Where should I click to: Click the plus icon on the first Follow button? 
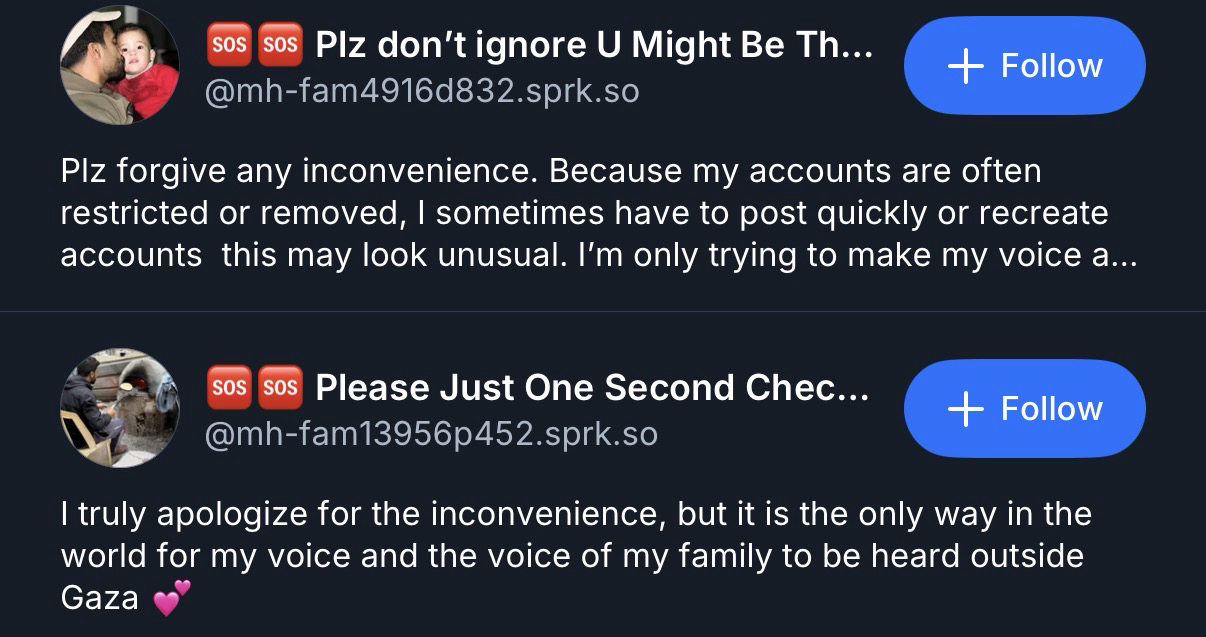point(965,66)
